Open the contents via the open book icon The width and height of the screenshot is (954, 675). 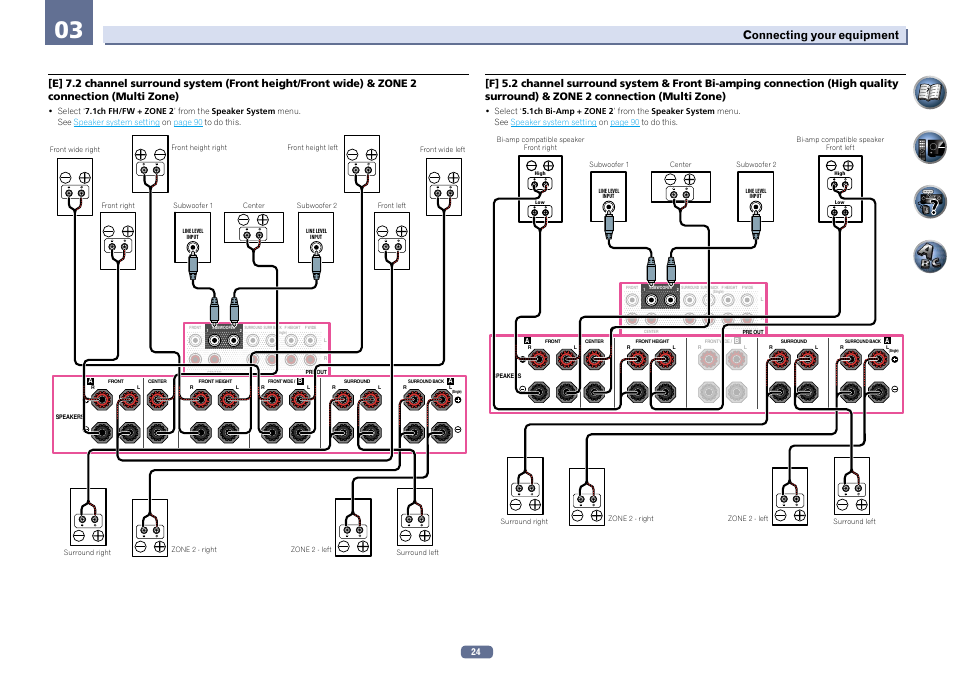(x=930, y=92)
